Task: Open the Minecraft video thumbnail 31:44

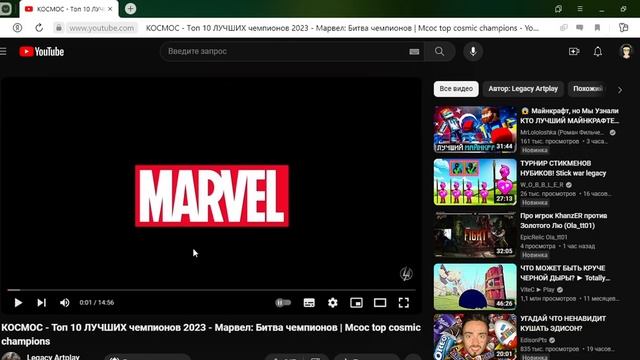Action: point(475,129)
